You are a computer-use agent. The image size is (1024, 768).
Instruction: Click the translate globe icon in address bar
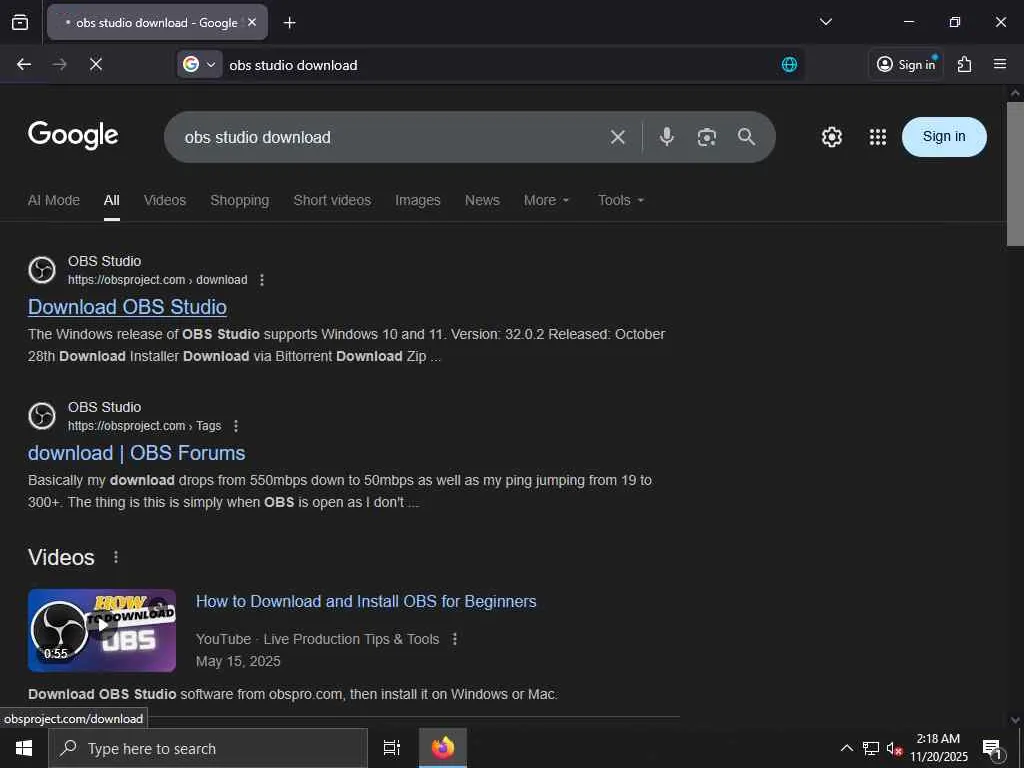(789, 64)
